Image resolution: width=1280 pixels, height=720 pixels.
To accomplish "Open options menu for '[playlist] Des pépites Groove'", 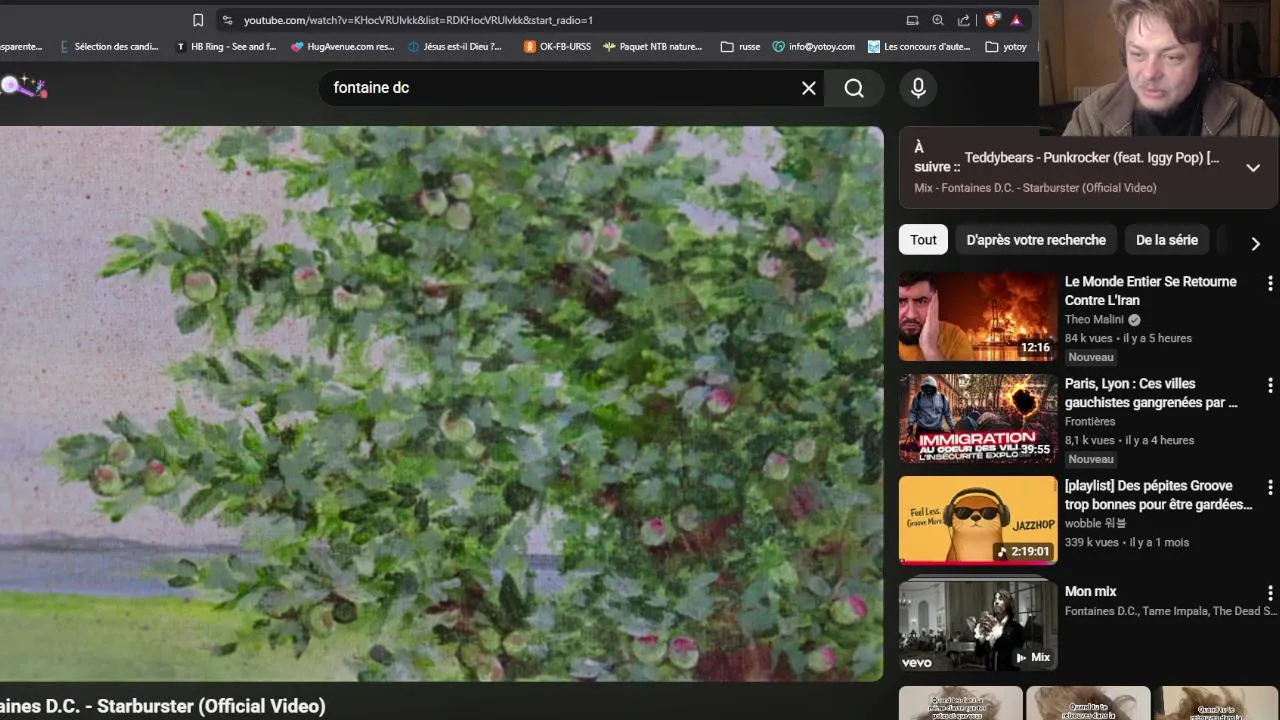I will click(1270, 487).
